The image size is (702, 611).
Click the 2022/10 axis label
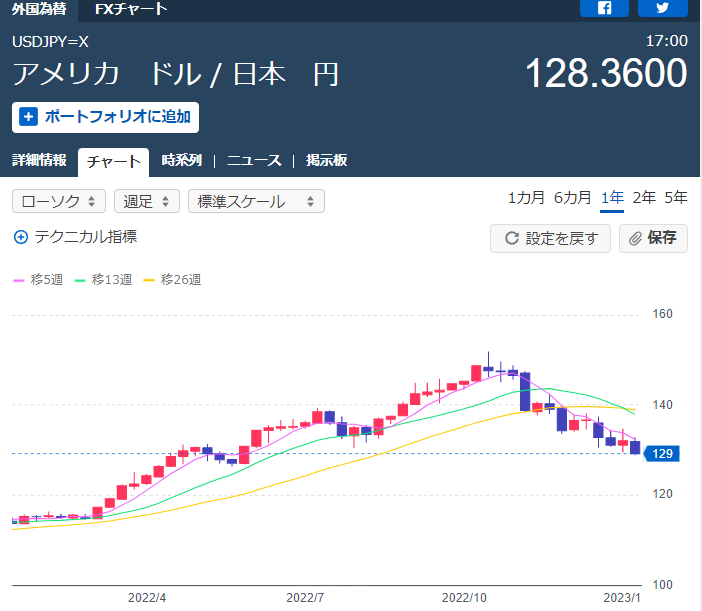coord(464,598)
